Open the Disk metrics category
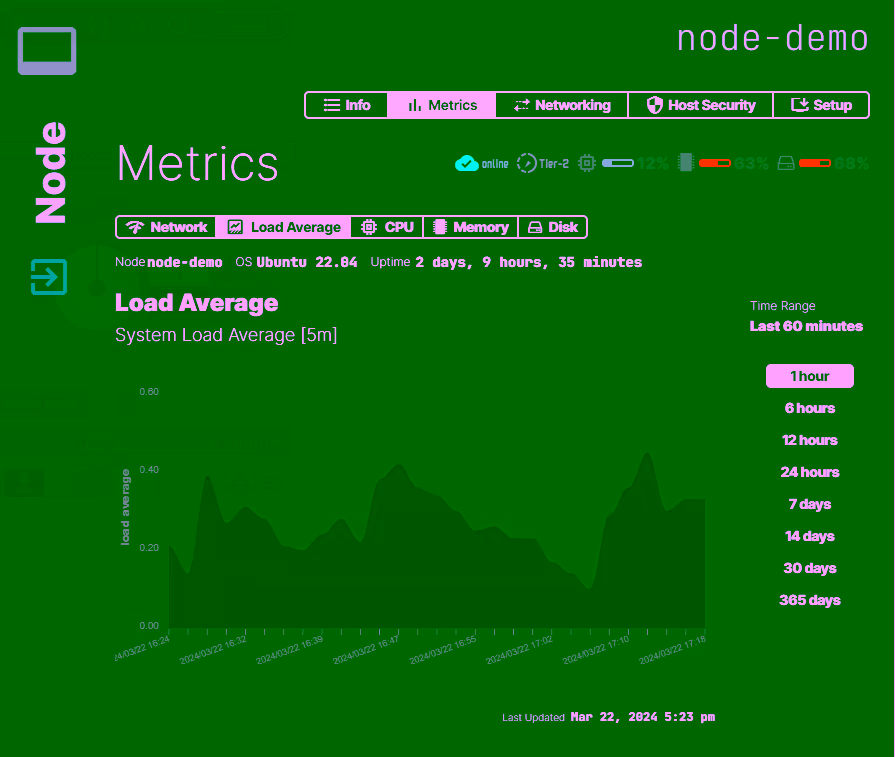 552,227
